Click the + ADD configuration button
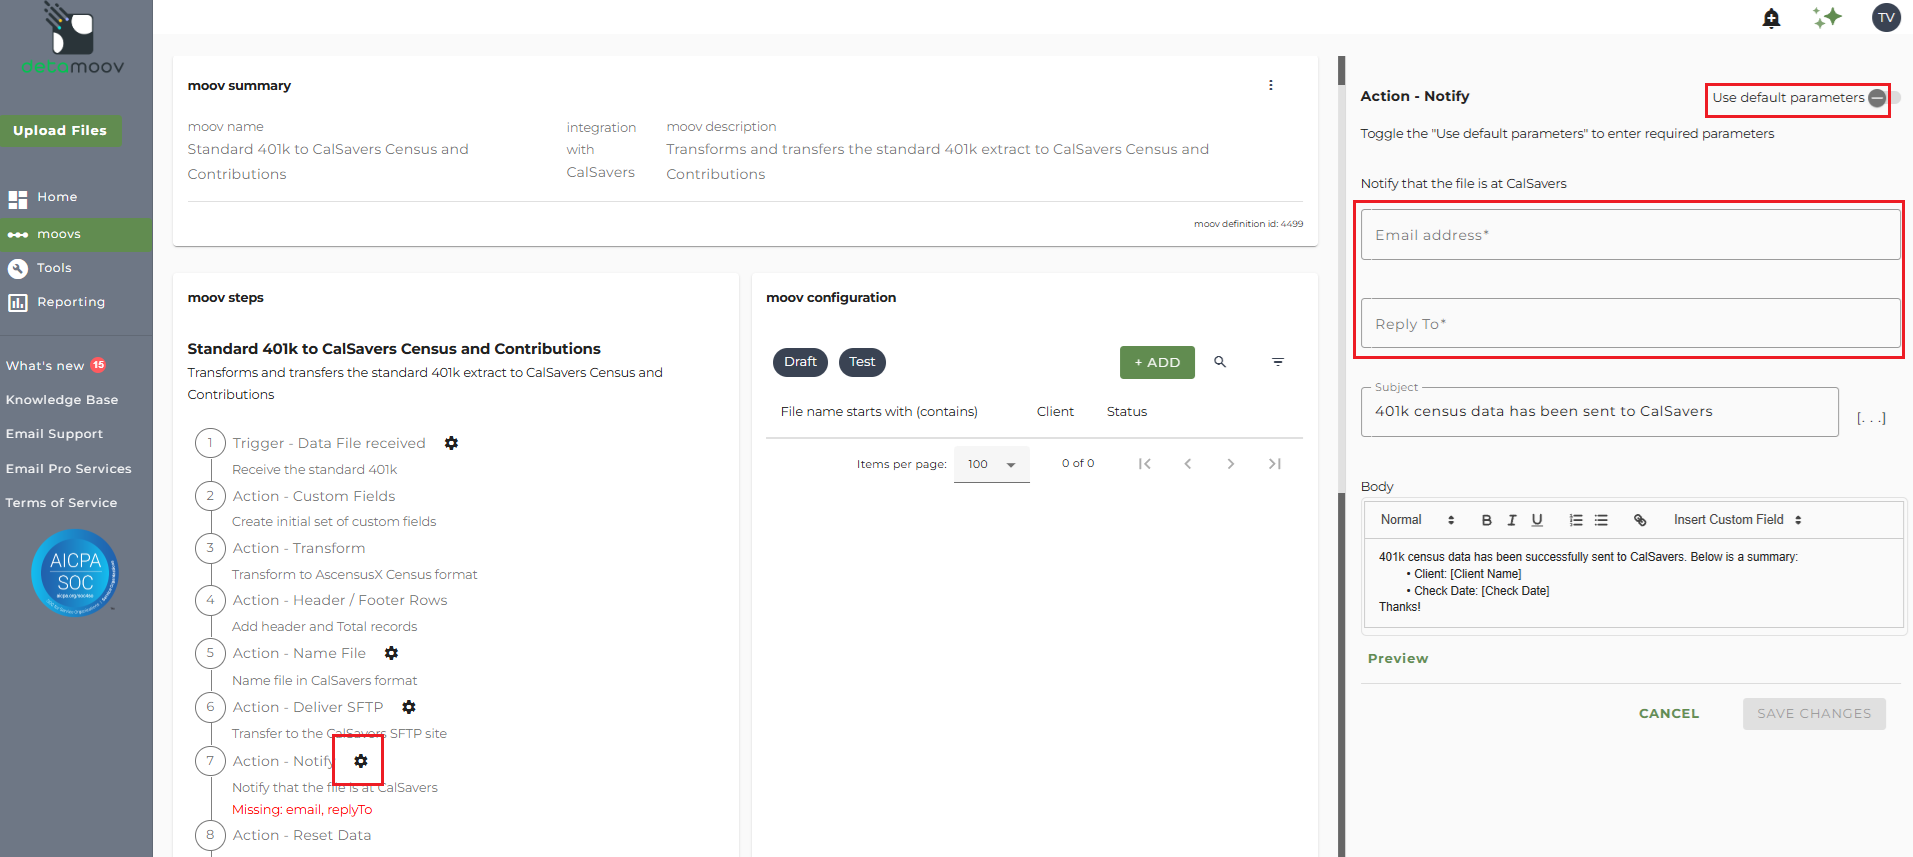Viewport: 1913px width, 857px height. point(1157,362)
